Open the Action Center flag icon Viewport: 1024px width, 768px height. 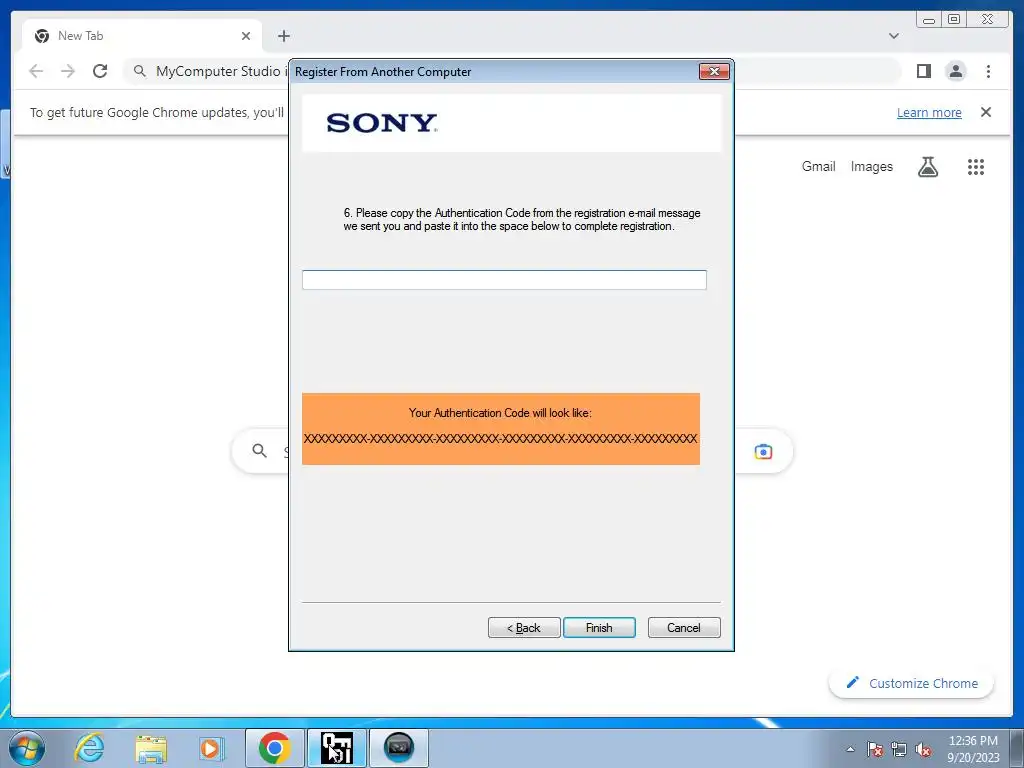(875, 749)
